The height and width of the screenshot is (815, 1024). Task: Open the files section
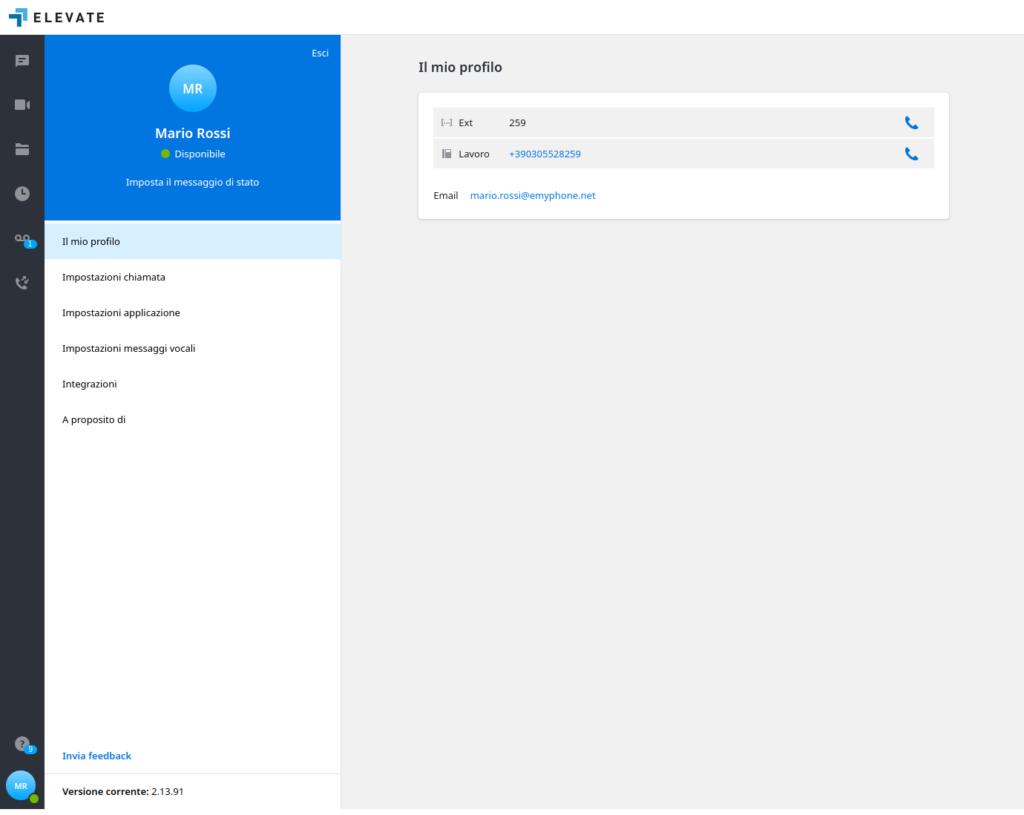click(21, 149)
